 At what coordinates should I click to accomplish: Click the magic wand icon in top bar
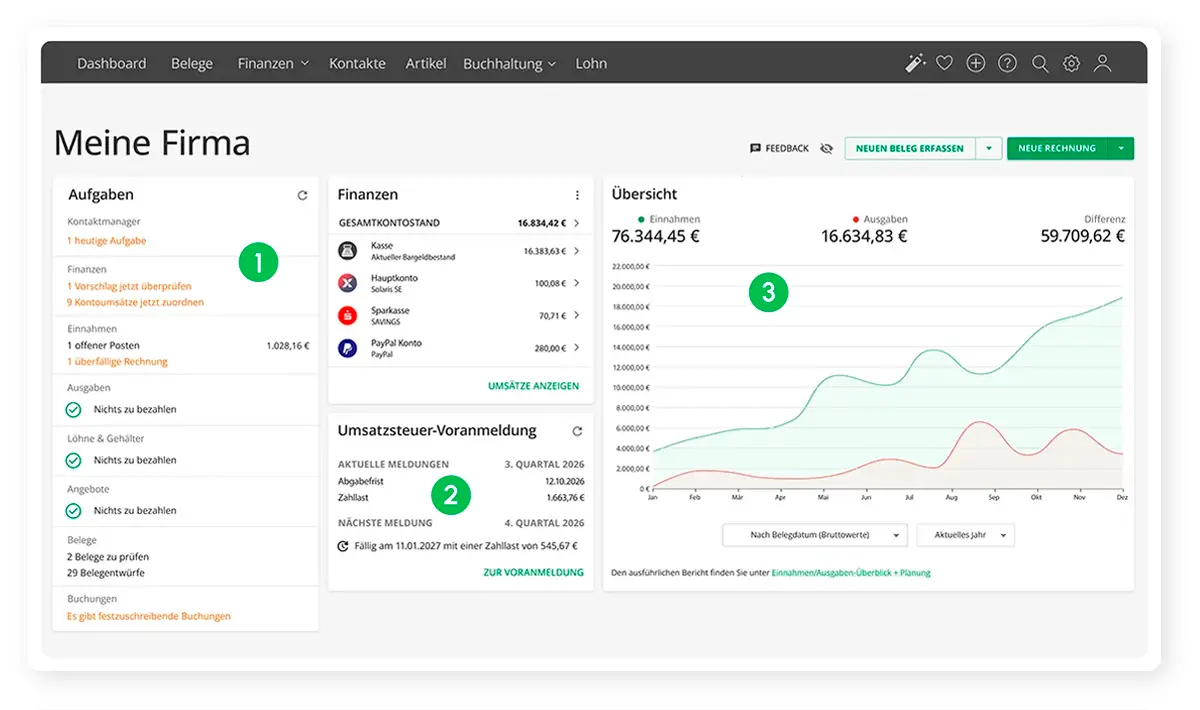915,63
